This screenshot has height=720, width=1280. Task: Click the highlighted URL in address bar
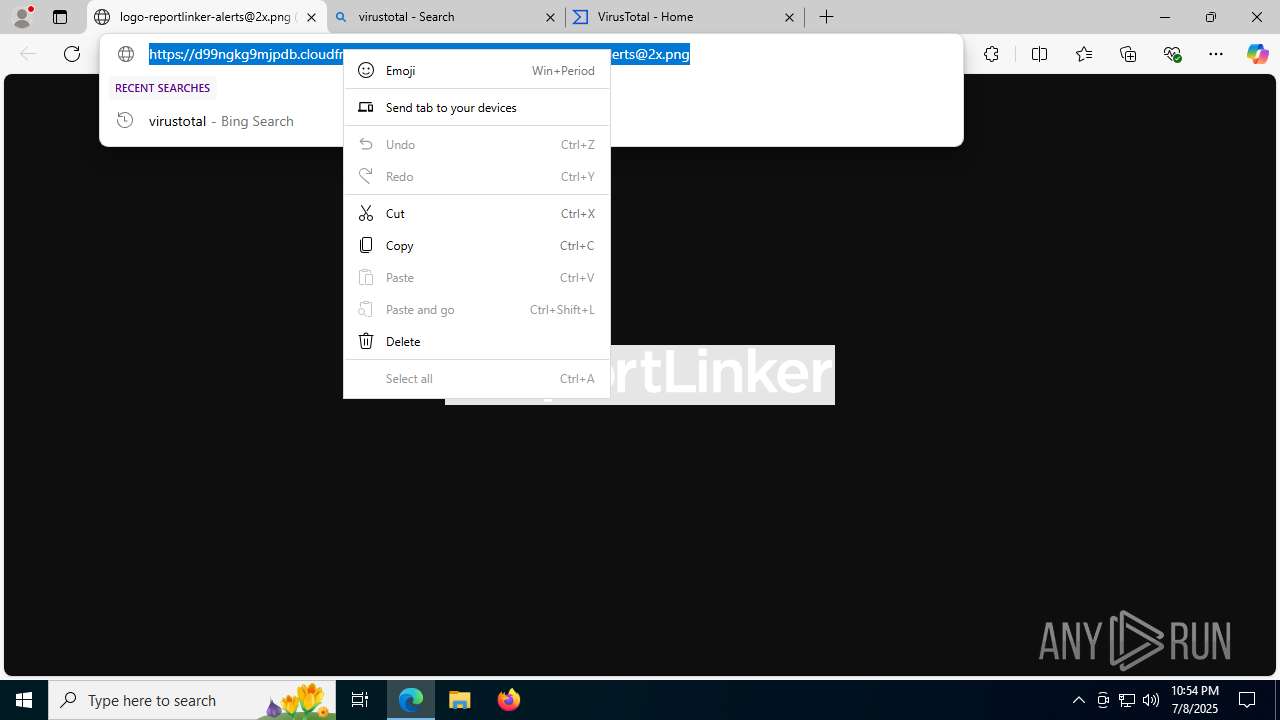(246, 54)
